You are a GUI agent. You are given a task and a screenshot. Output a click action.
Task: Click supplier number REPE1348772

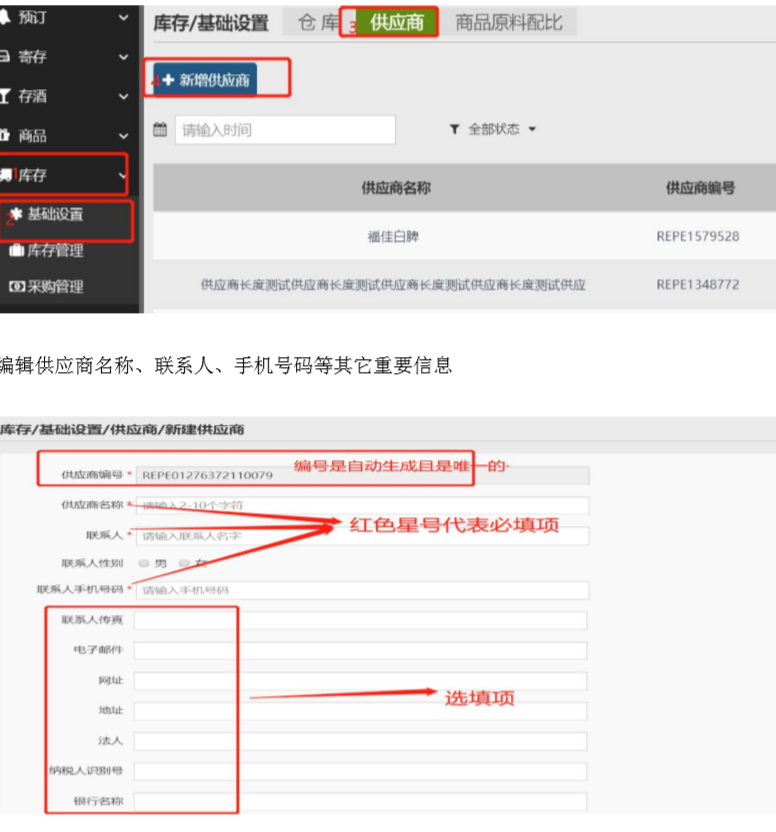pos(697,284)
